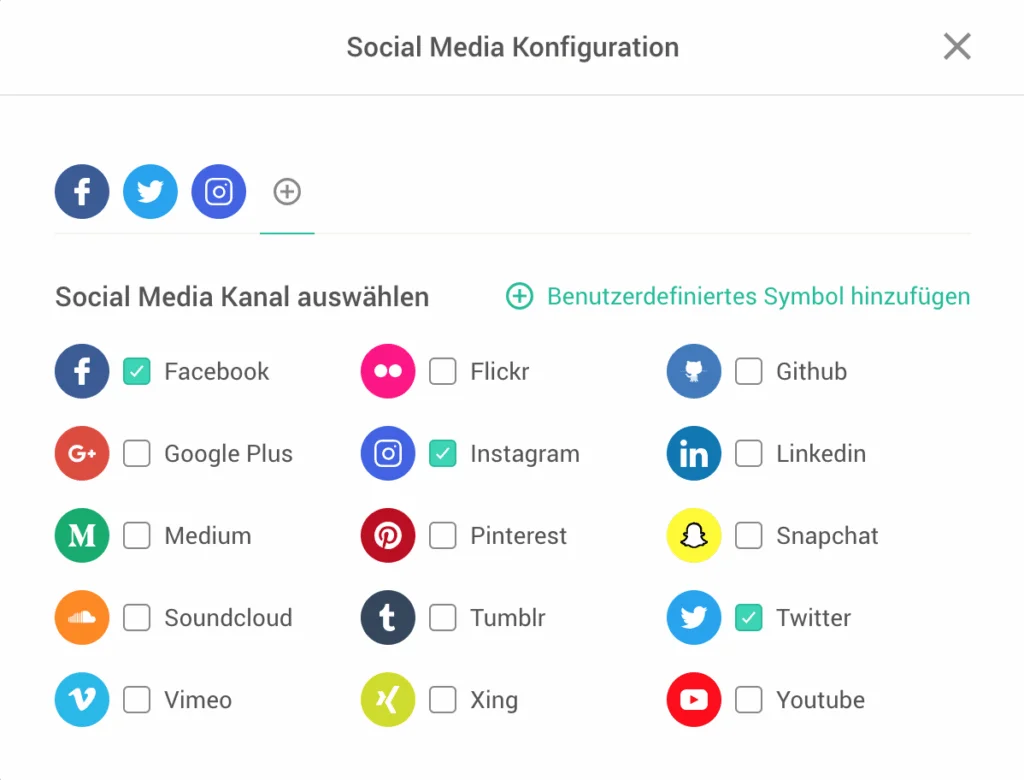Click the Xing icon

click(387, 700)
